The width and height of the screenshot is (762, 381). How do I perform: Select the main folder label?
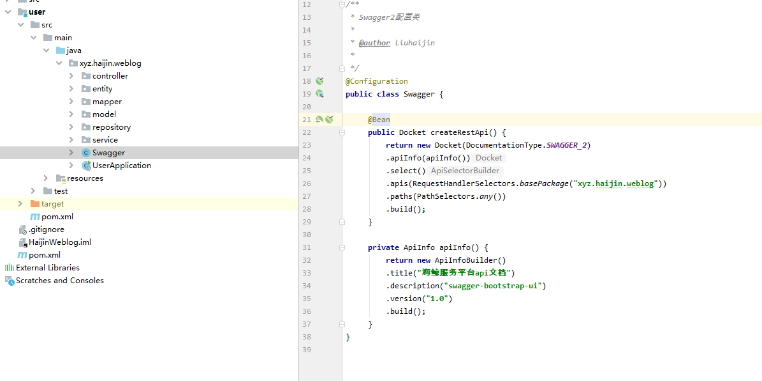click(63, 37)
